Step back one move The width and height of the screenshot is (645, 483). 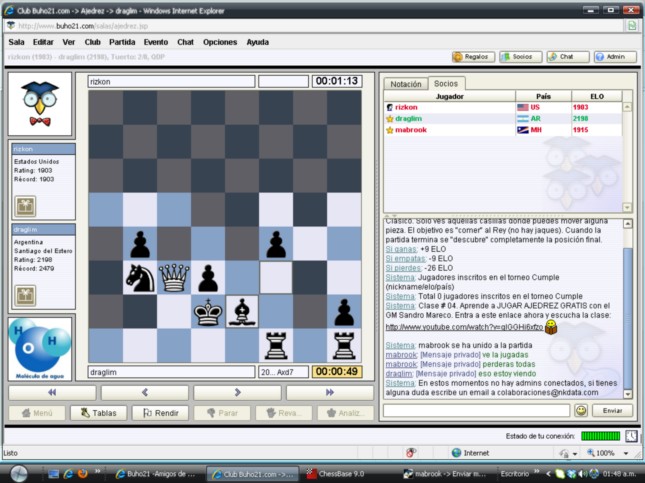click(144, 393)
